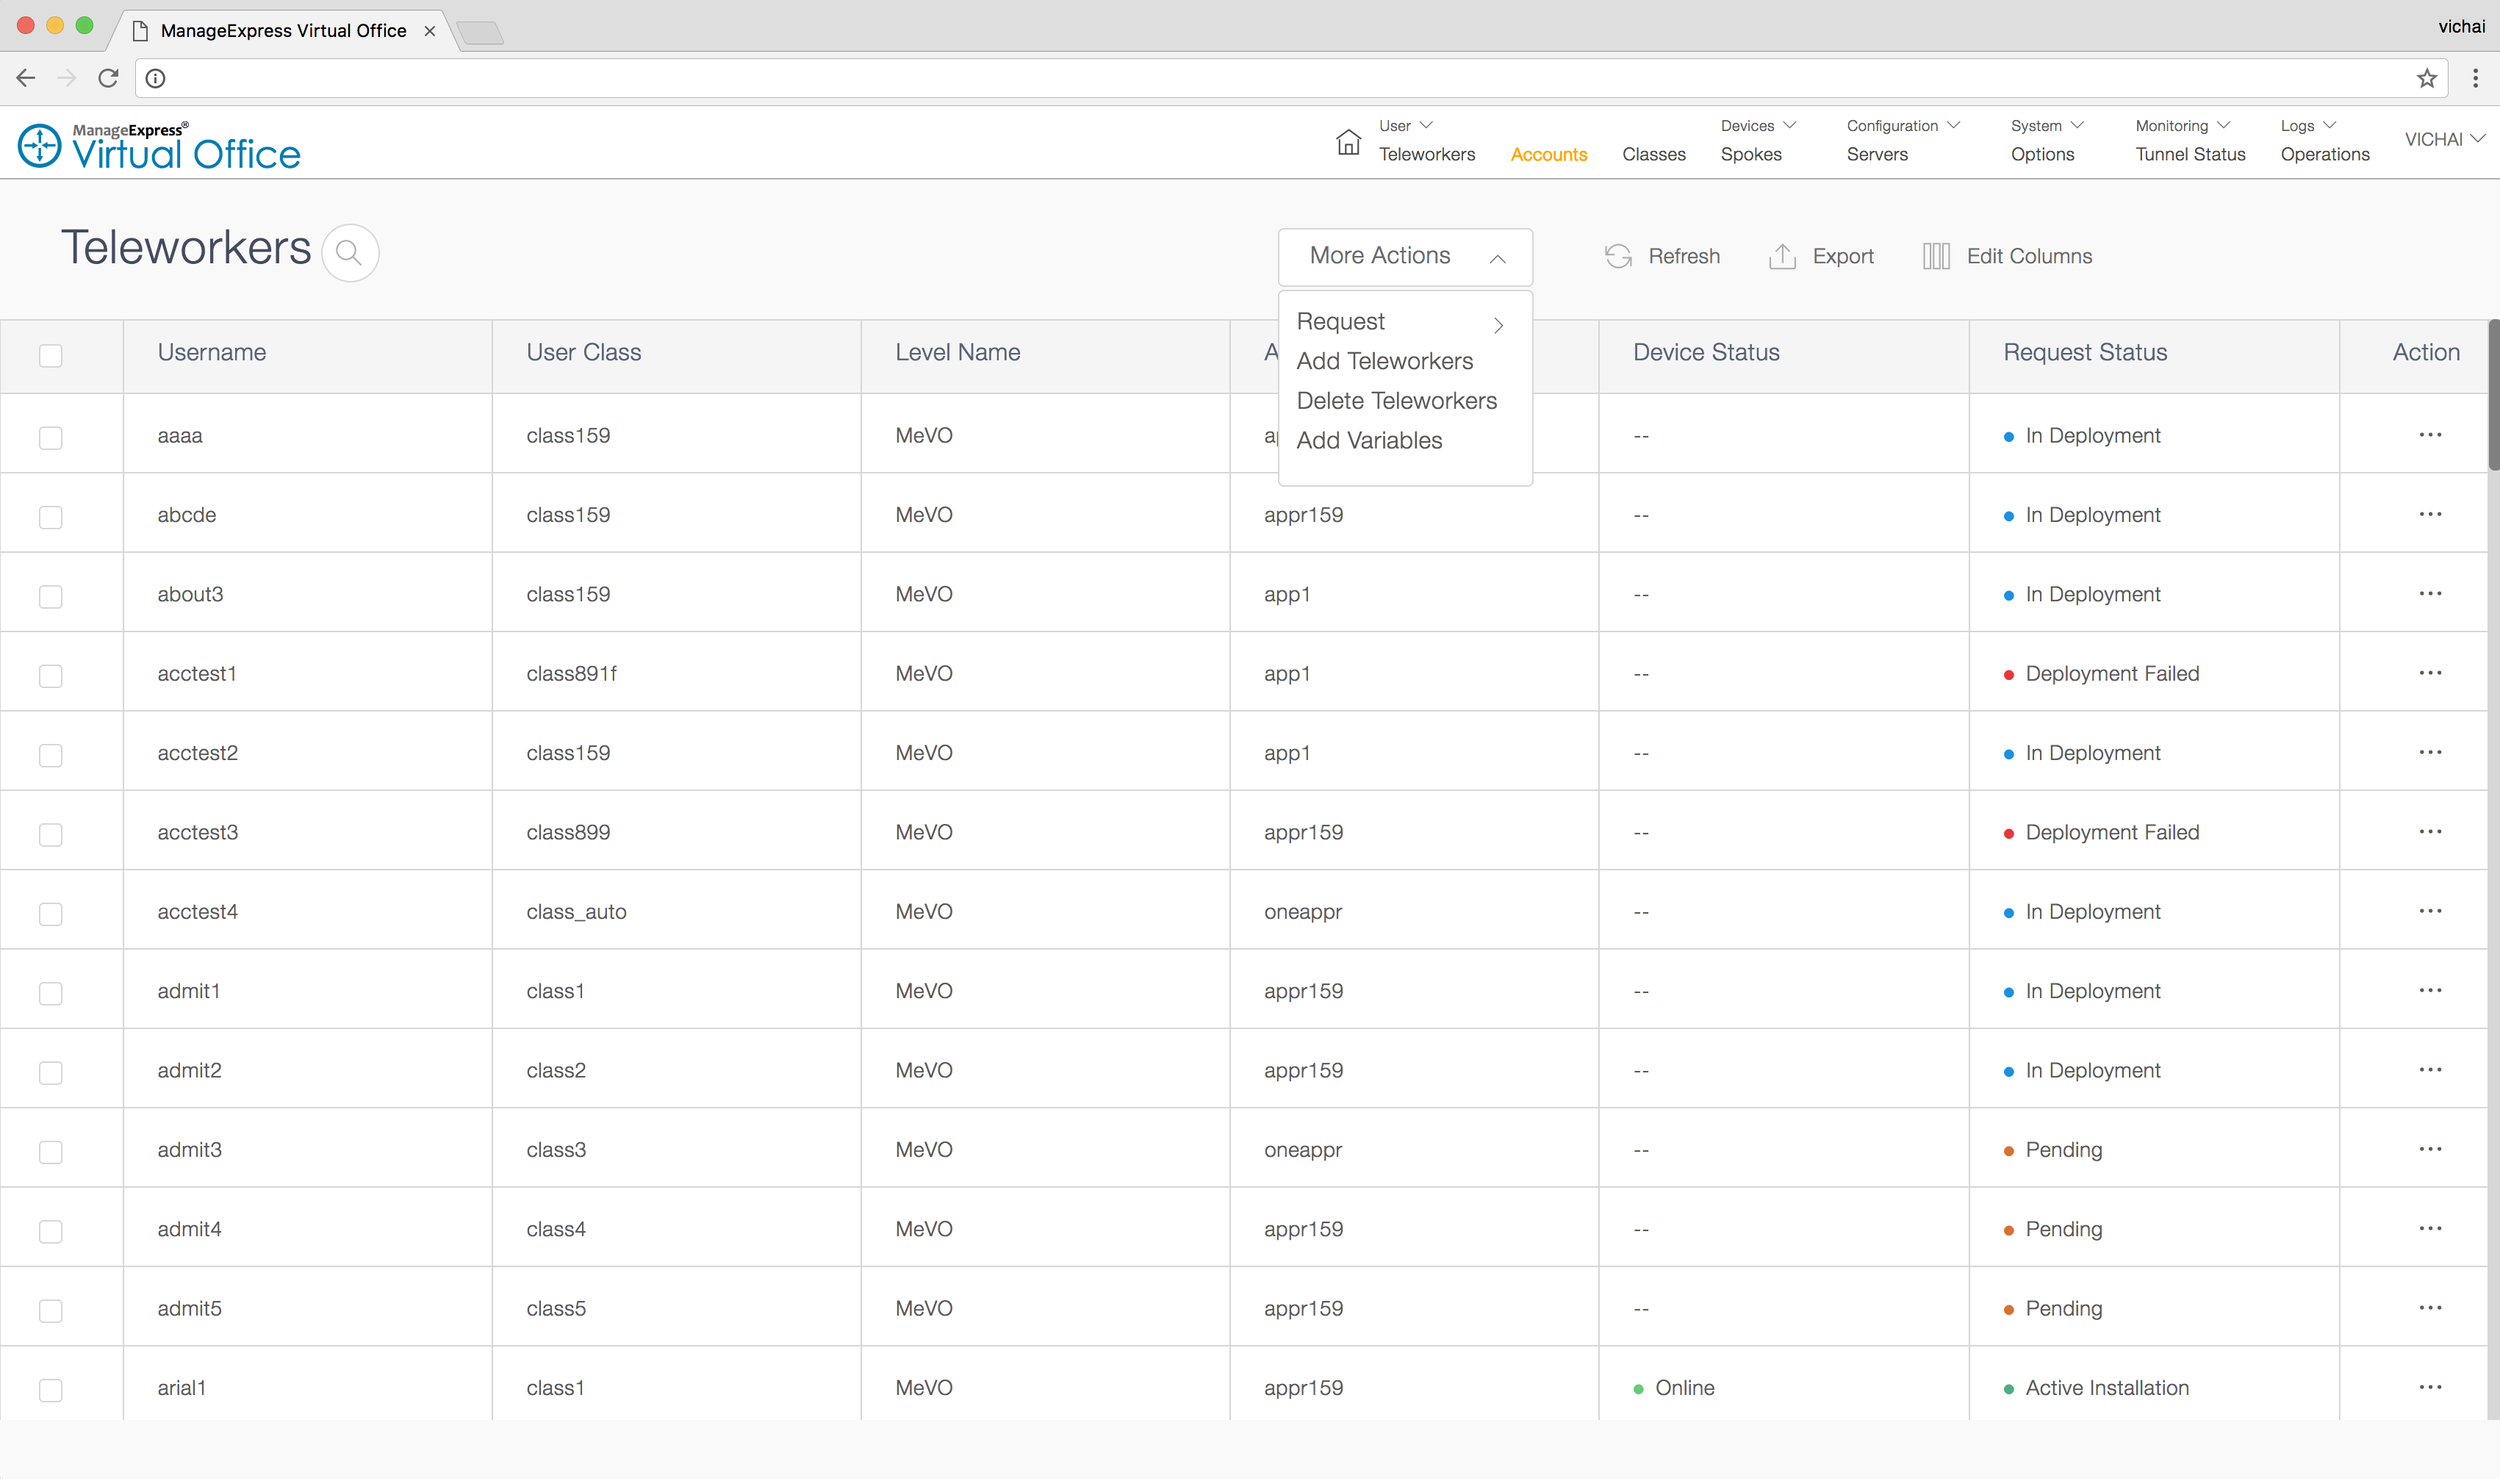Open action ellipsis for acctest1 row

click(2429, 673)
